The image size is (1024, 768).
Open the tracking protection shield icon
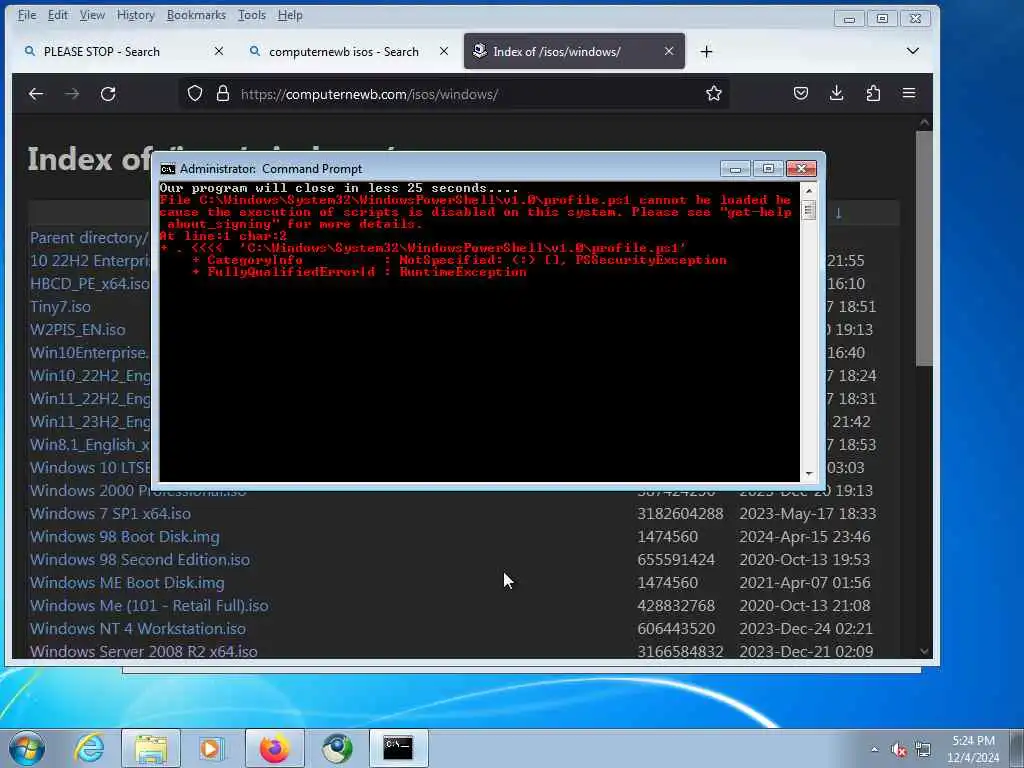[195, 93]
